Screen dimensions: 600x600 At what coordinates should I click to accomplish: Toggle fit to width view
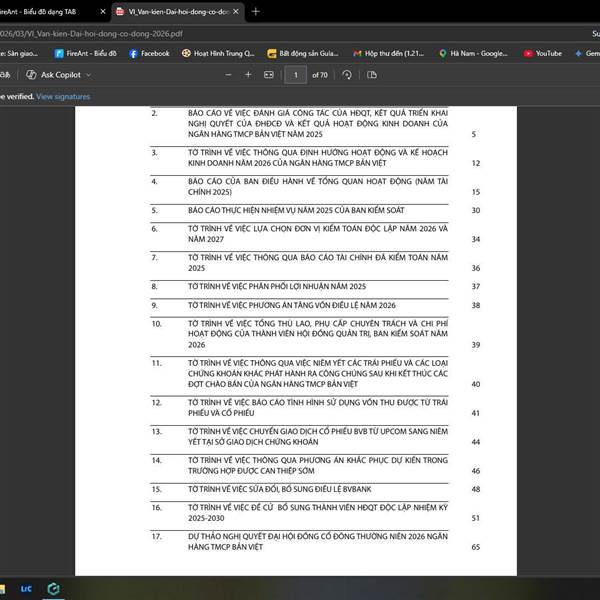tap(269, 75)
